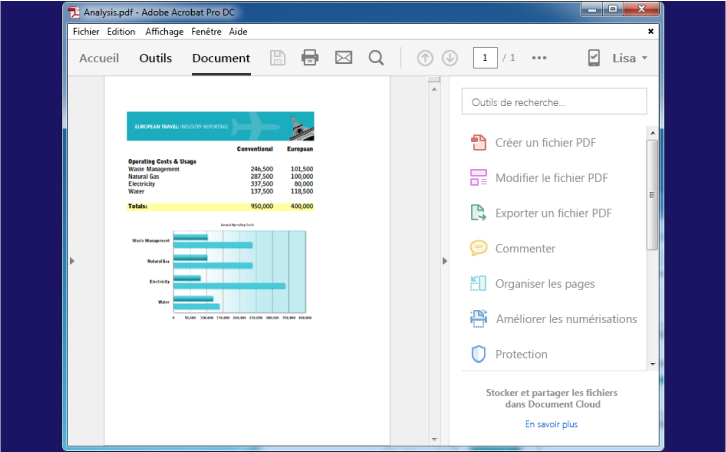
Task: Go to next page down arrow
Action: [450, 58]
